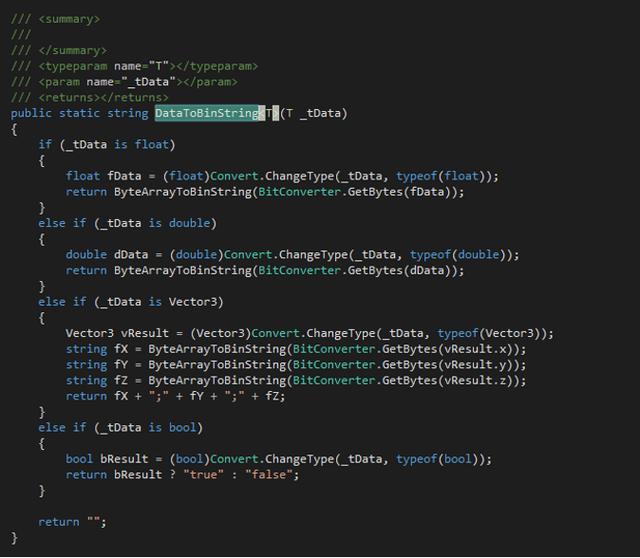This screenshot has height=558, width=640.
Task: Click the "false" string literal
Action: (x=269, y=475)
